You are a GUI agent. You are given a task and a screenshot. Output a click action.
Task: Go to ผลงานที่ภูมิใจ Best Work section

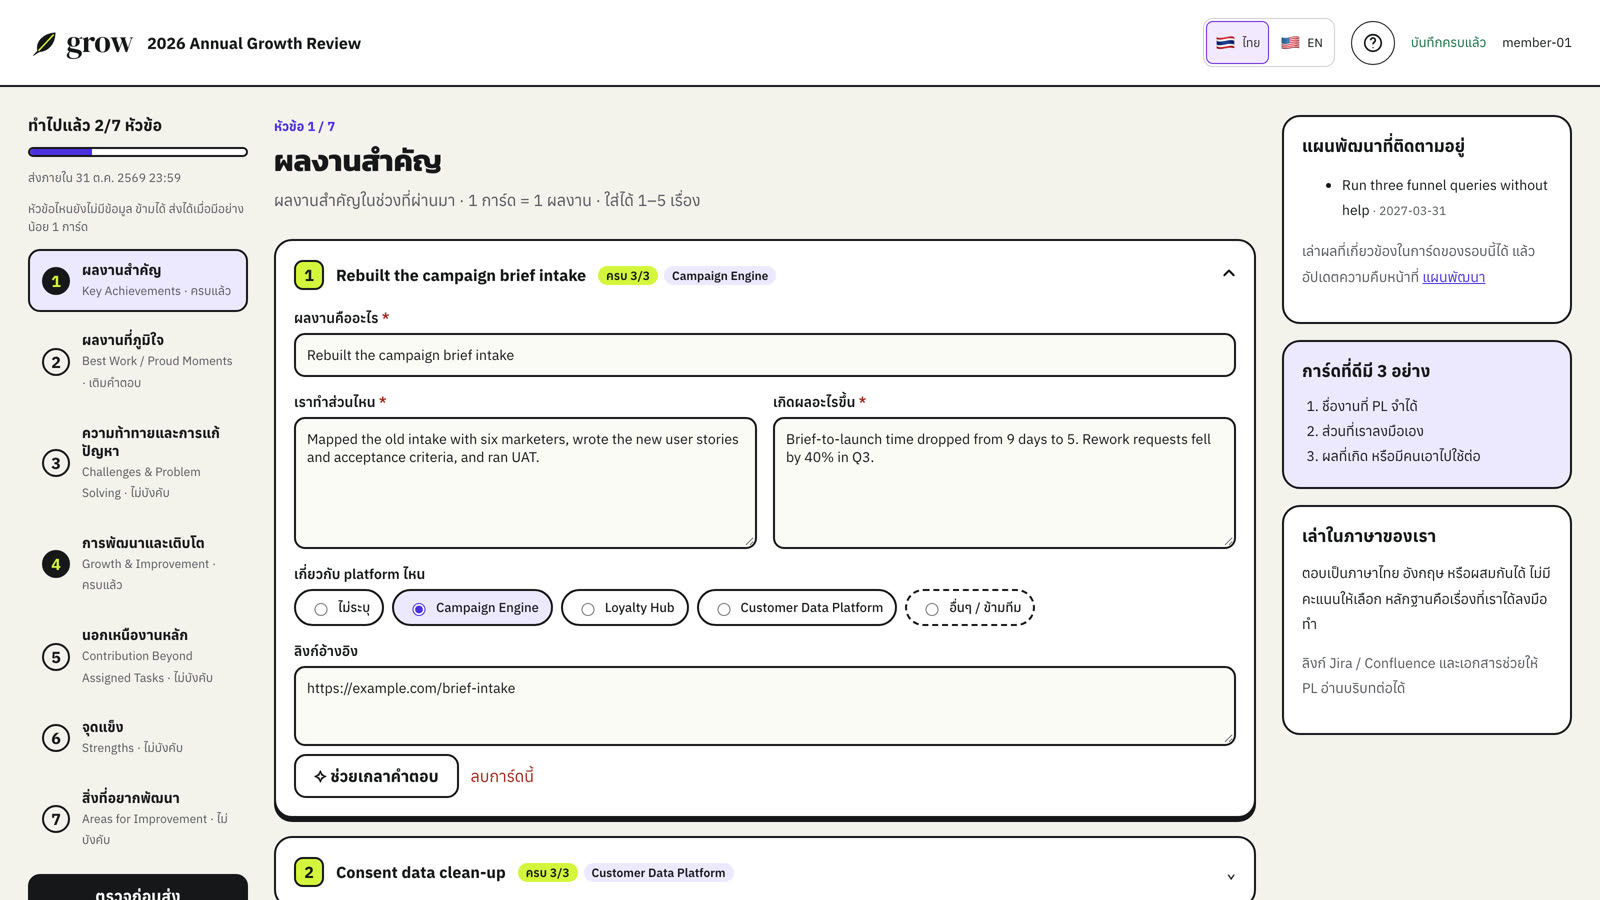click(x=138, y=361)
